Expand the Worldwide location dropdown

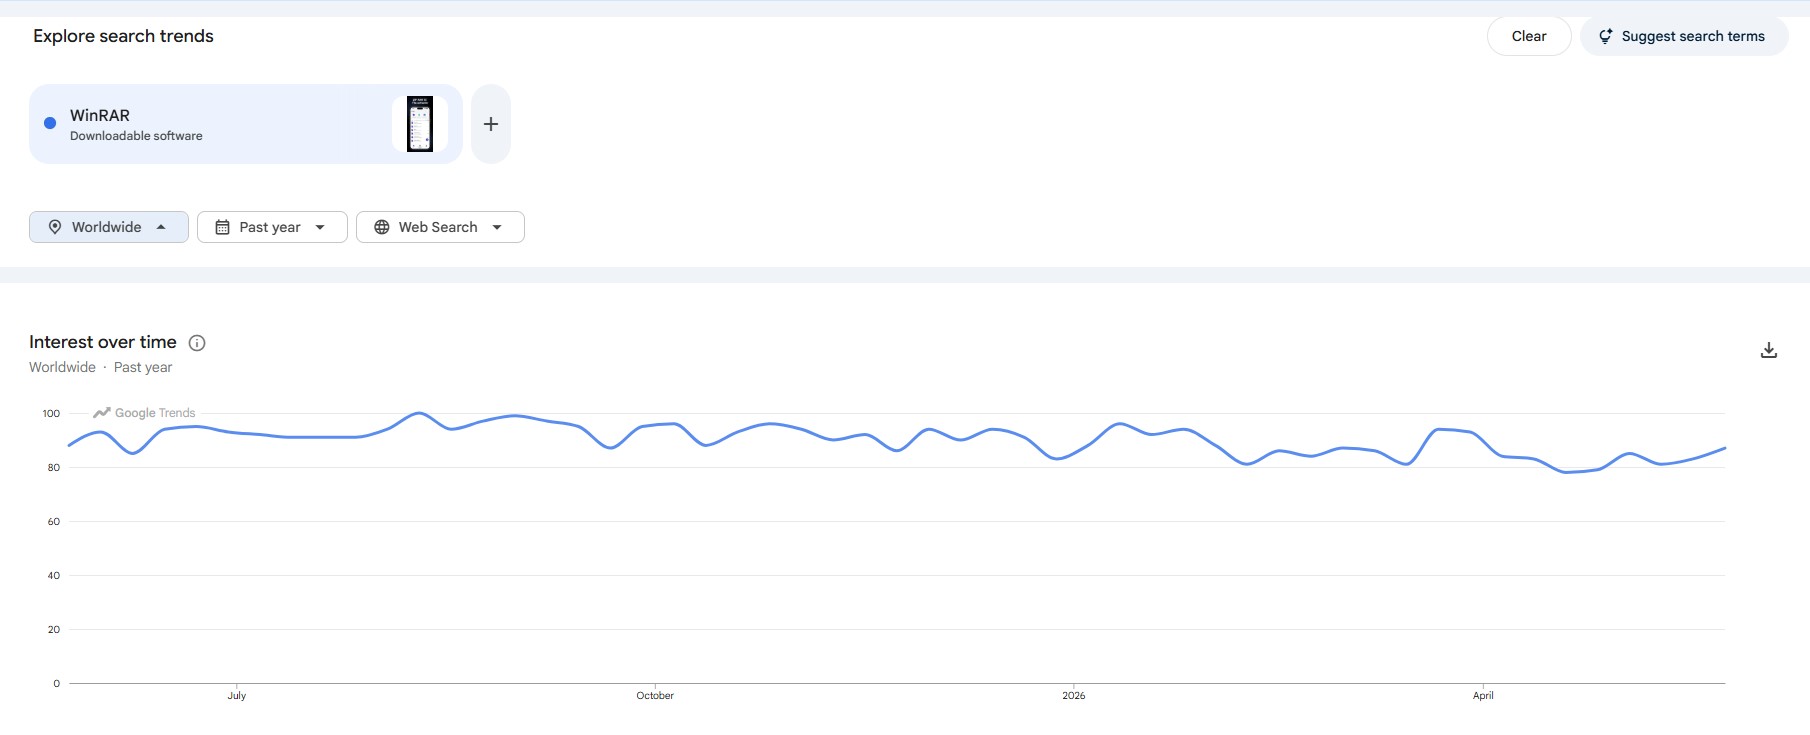109,227
